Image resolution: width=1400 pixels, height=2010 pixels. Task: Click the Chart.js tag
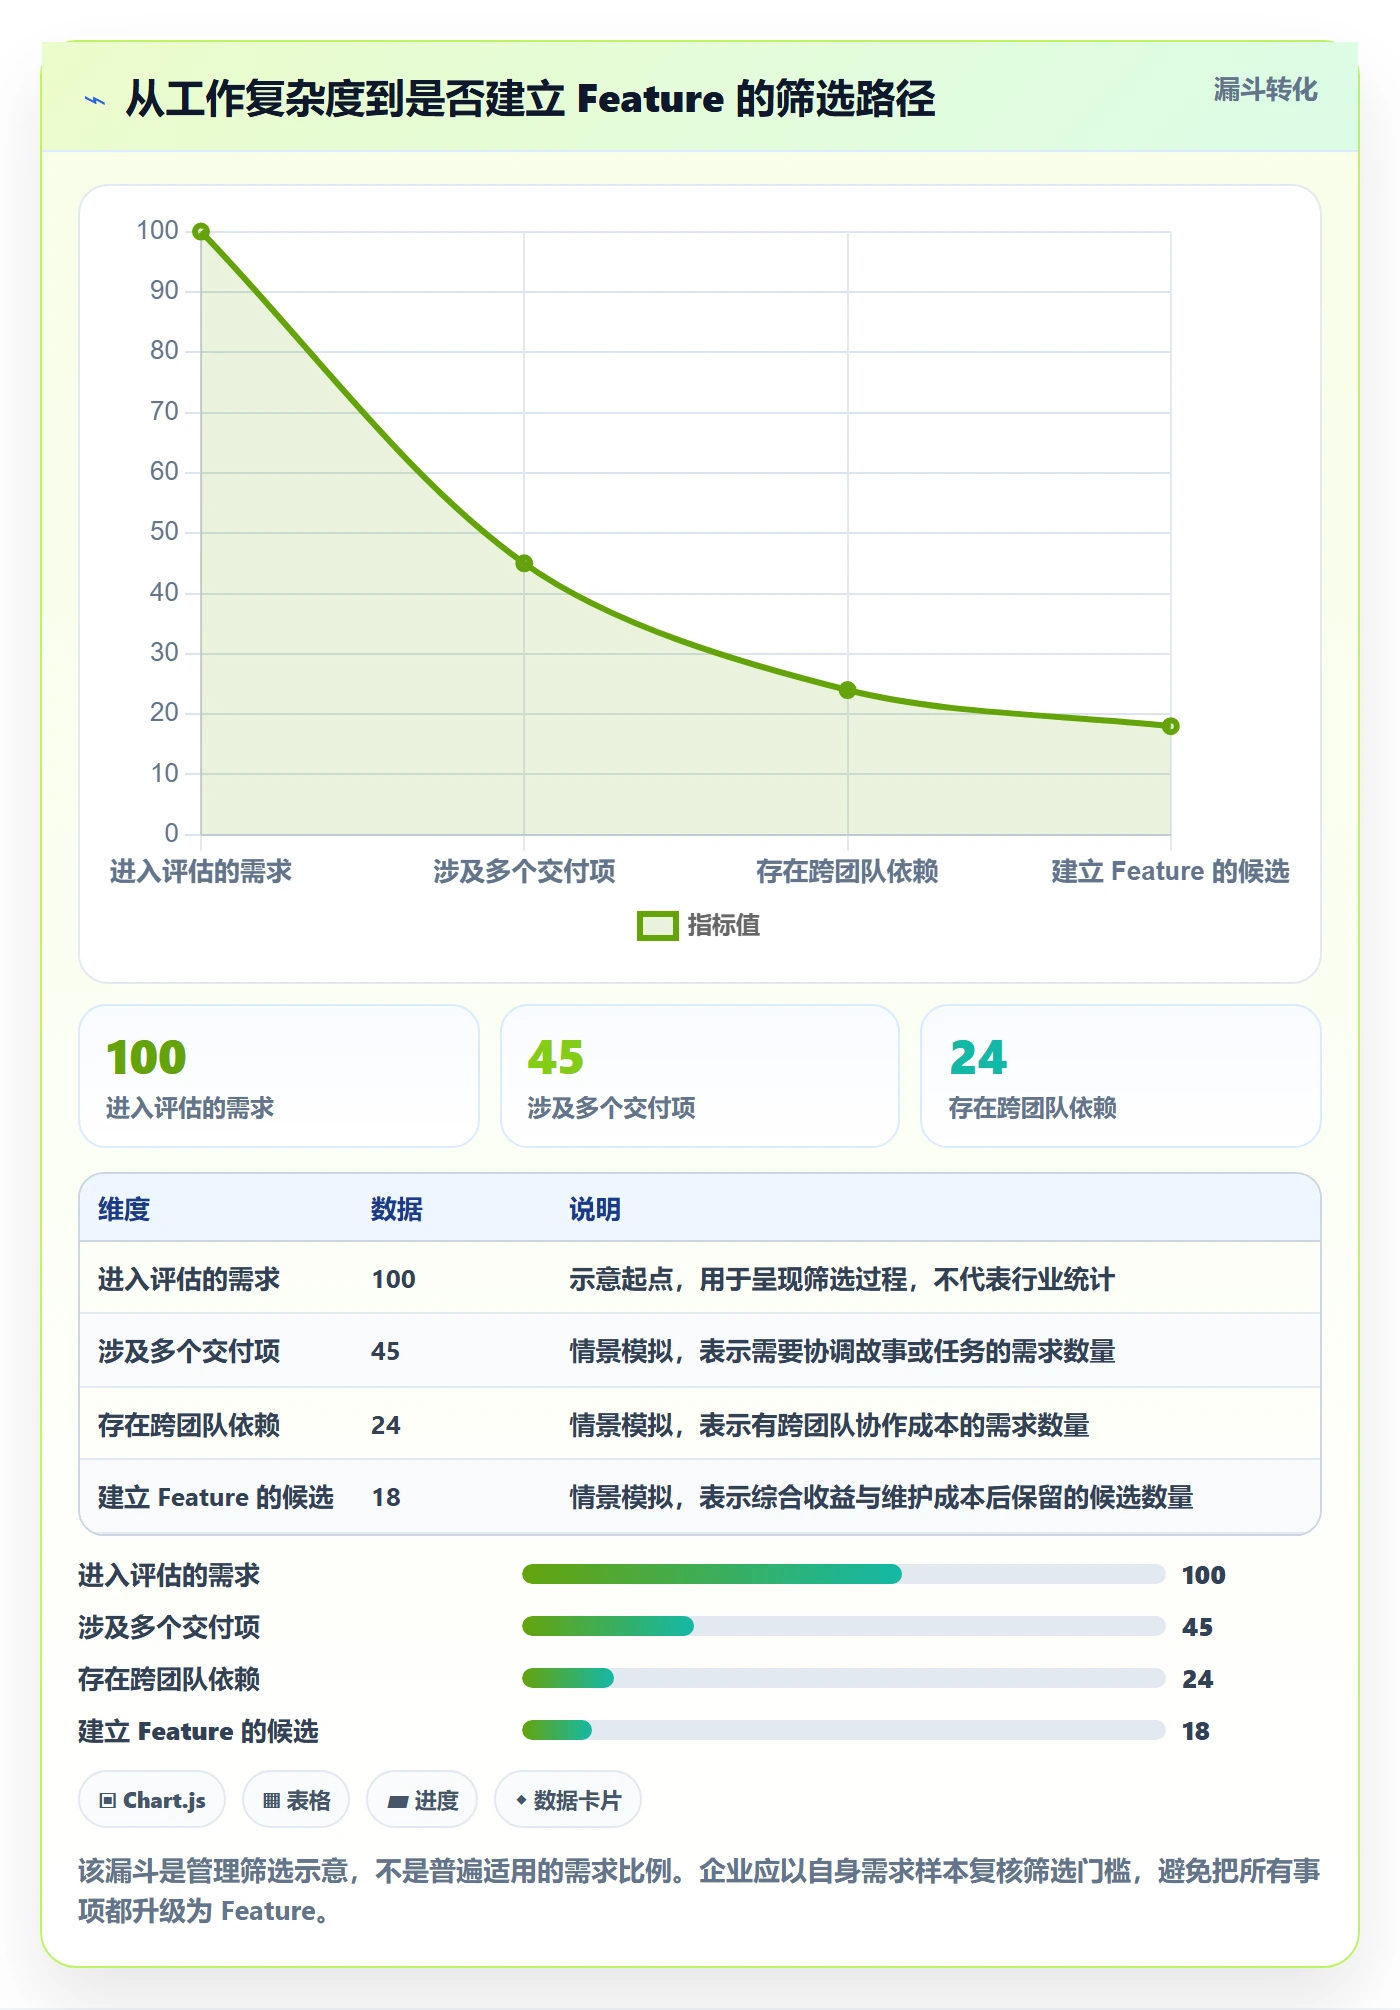152,1800
